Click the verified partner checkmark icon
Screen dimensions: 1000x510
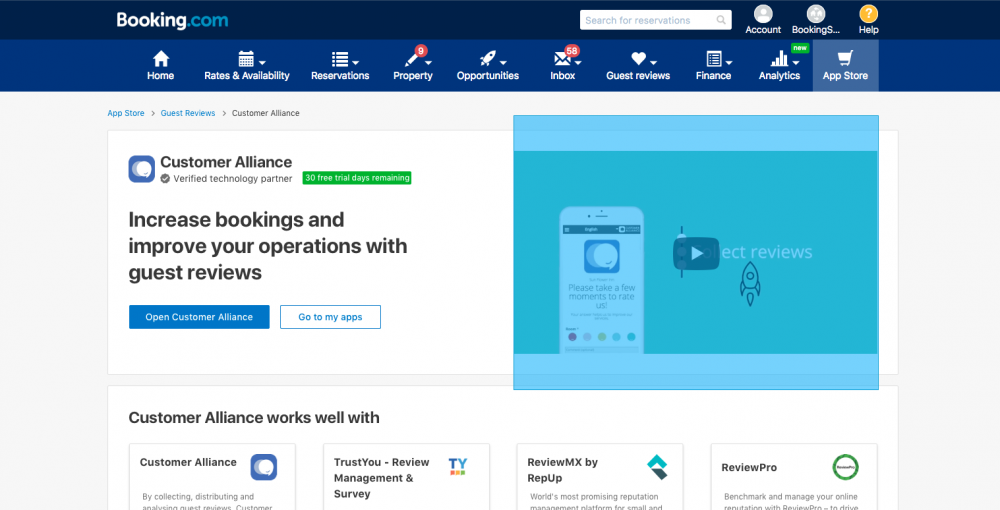click(165, 178)
